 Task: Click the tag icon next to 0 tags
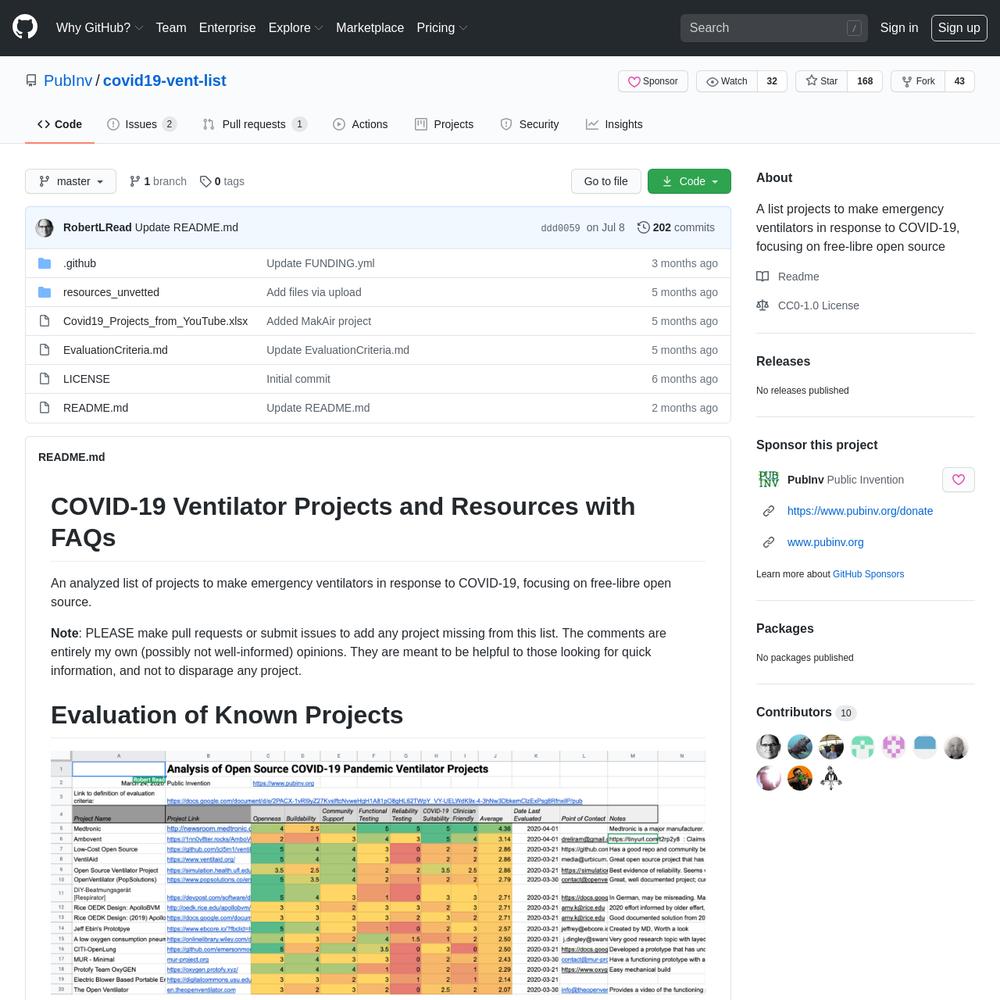[205, 182]
